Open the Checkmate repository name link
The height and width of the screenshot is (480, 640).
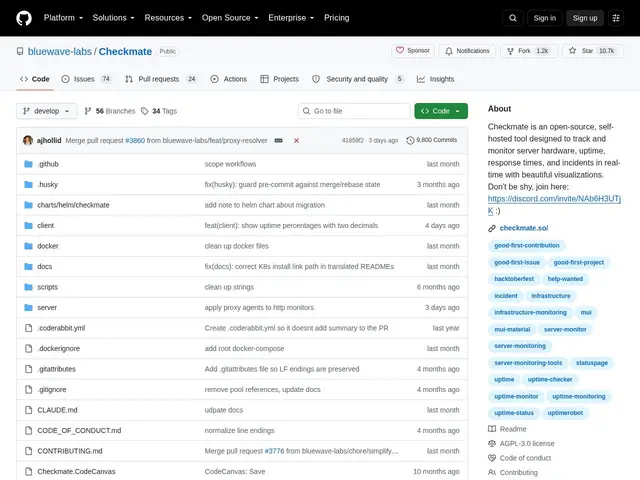pos(125,51)
